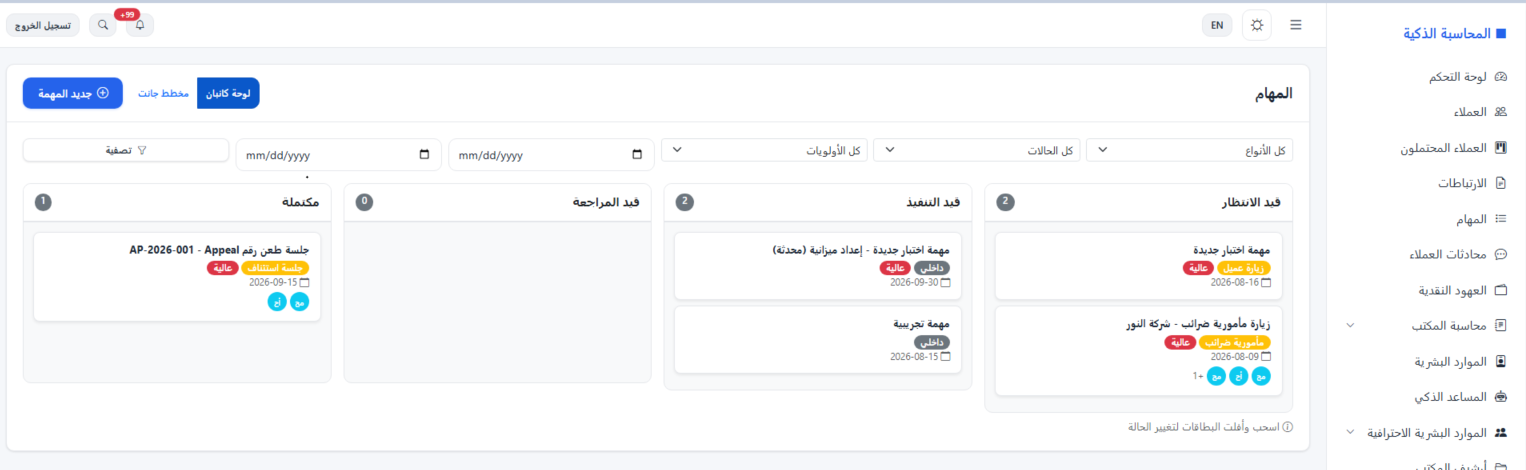Viewport: 1526px width, 470px height.
Task: Open الموارد البشرية HR sidebar icon
Action: click(x=1500, y=361)
